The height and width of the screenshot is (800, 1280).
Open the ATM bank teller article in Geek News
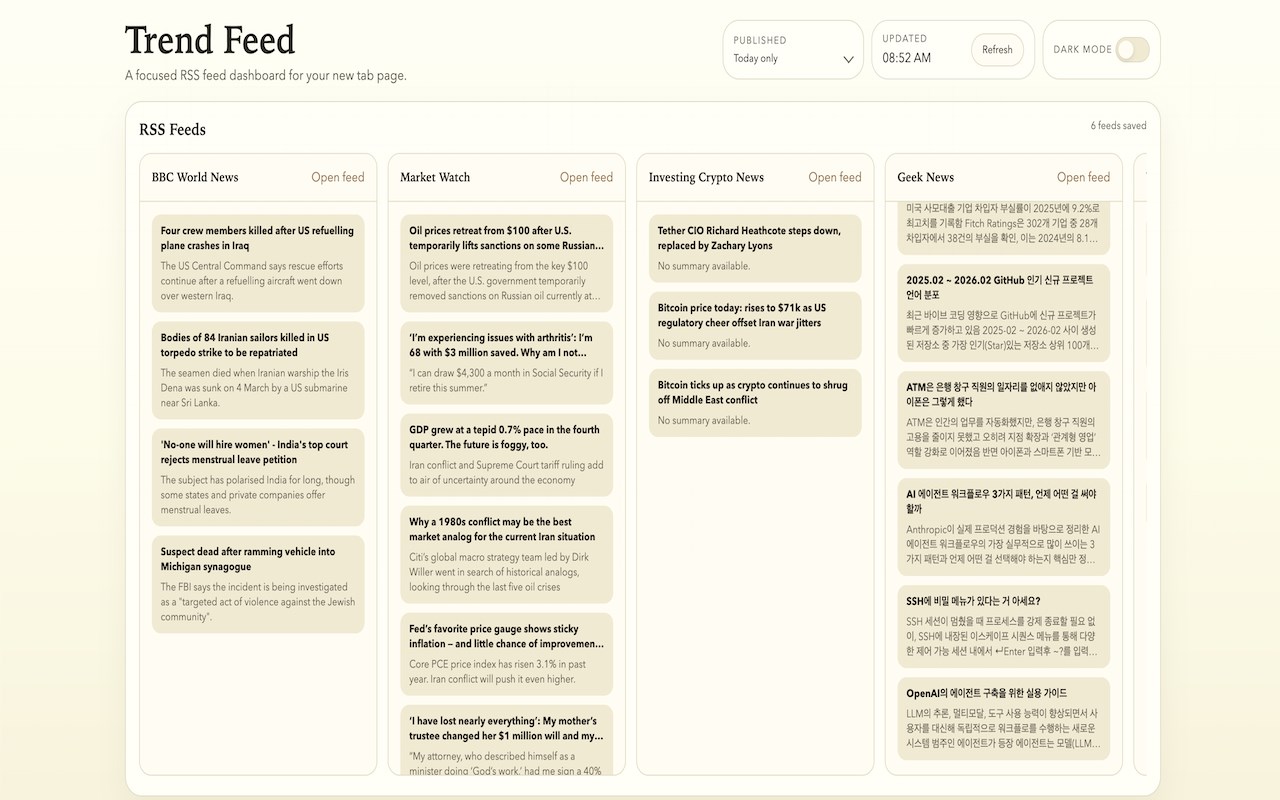click(1003, 419)
